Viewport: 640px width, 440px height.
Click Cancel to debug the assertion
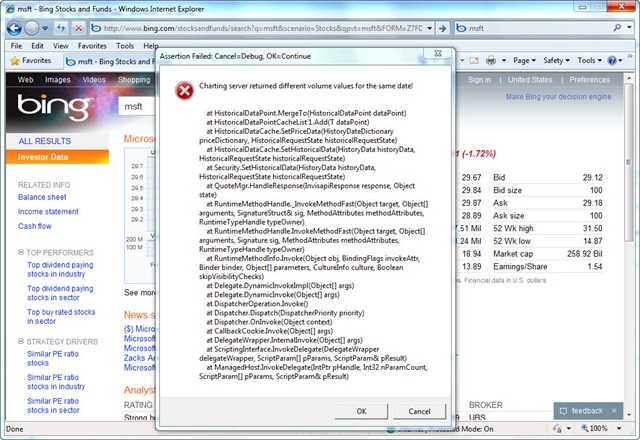tap(419, 411)
